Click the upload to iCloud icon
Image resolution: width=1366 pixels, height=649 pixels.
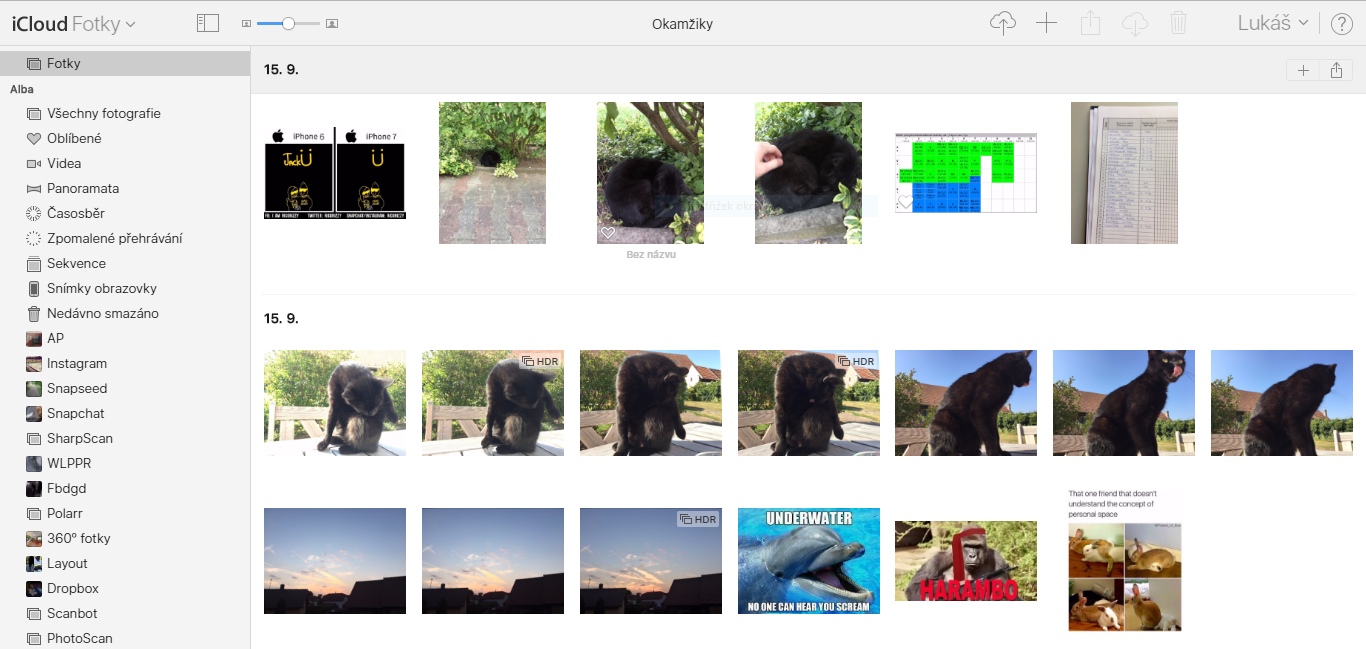(1002, 23)
